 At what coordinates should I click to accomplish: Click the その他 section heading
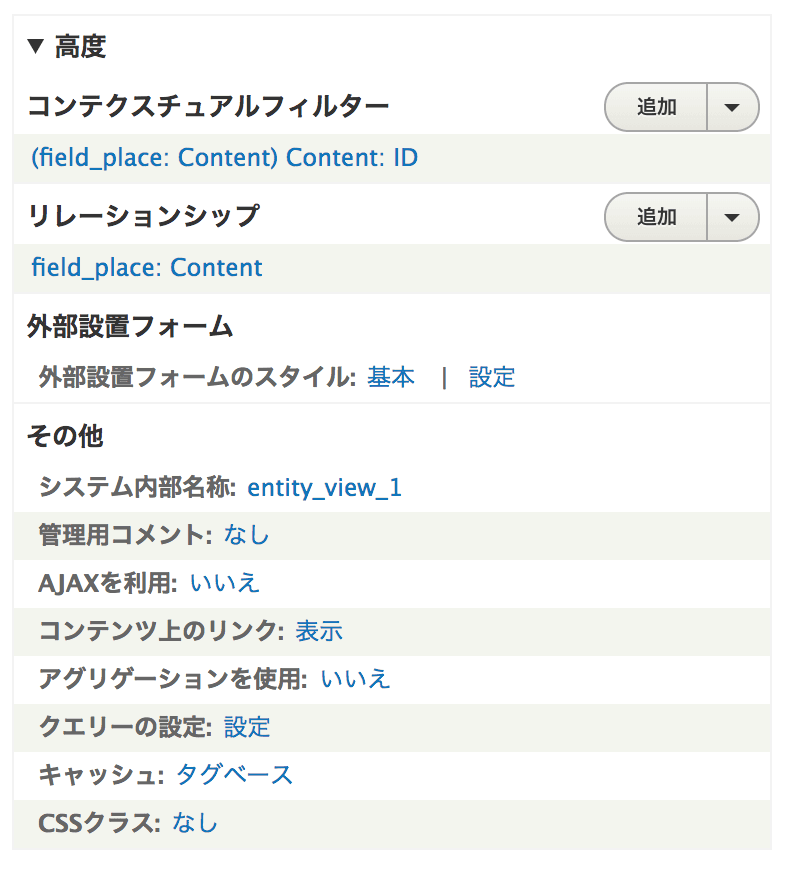point(65,435)
